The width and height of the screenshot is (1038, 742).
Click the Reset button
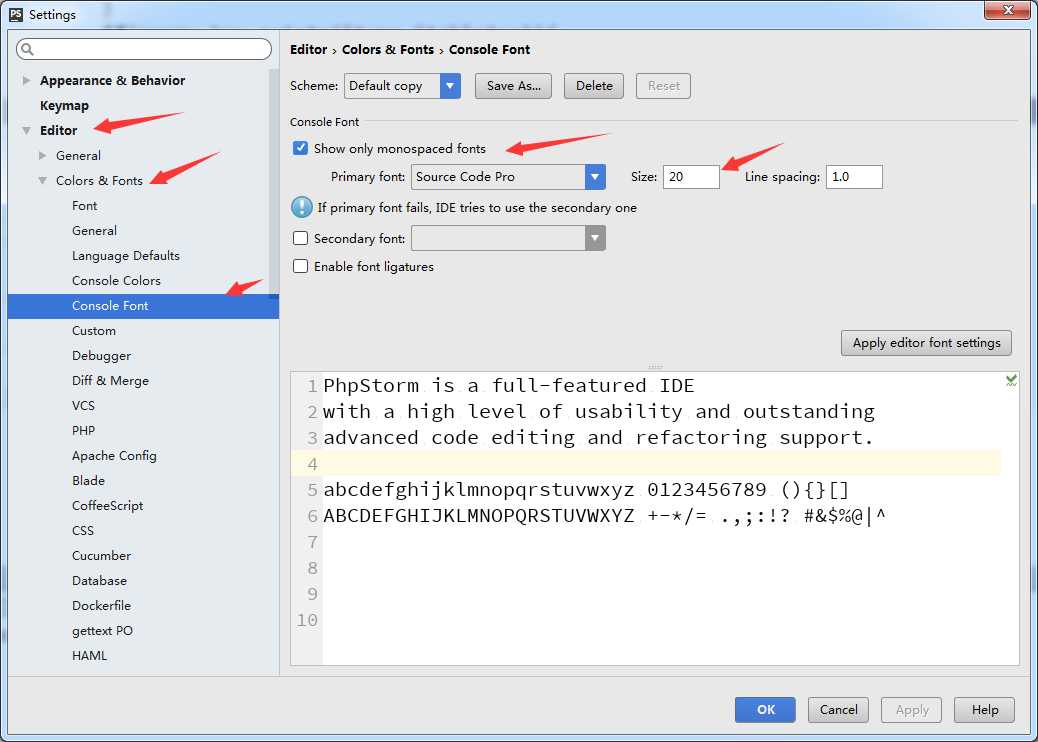point(663,86)
